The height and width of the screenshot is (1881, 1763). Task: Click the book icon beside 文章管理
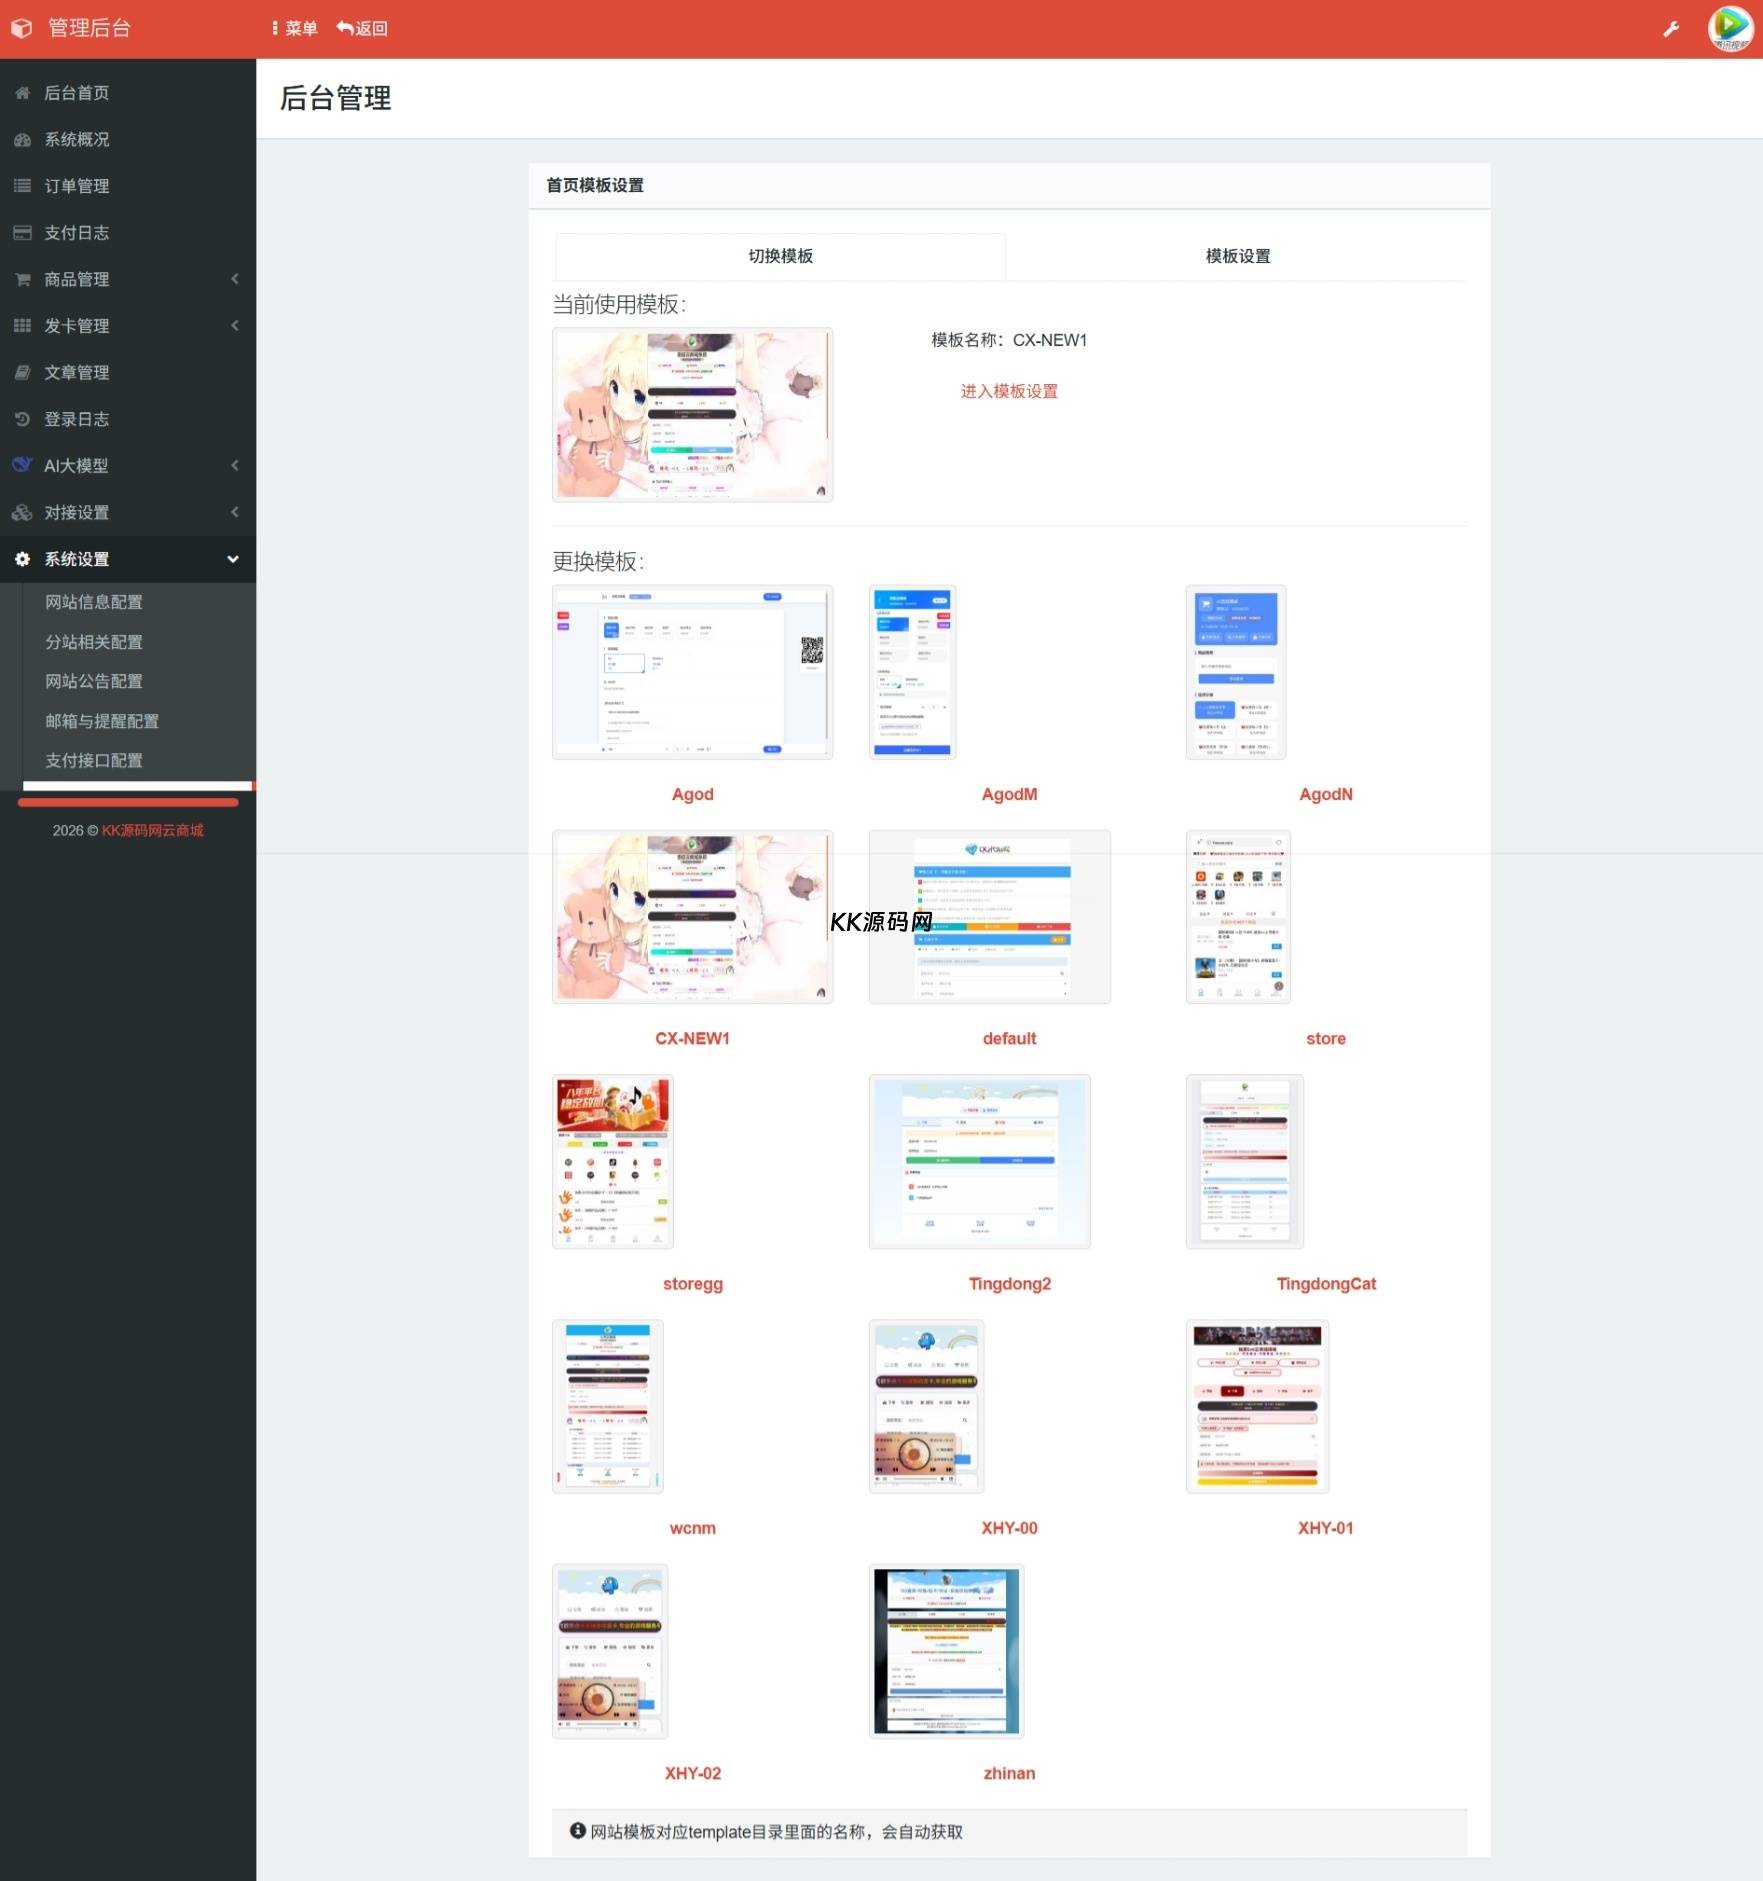tap(22, 373)
